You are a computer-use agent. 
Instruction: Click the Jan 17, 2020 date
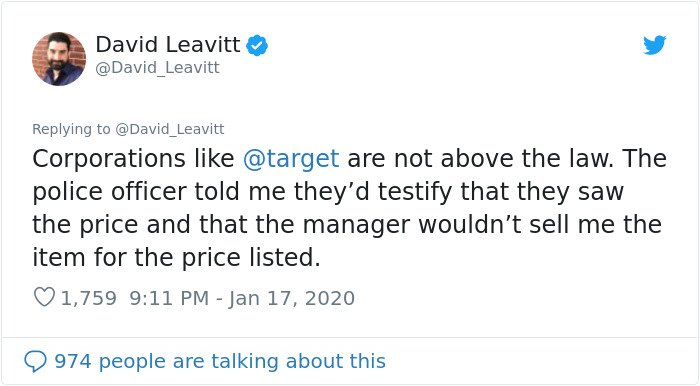292,298
